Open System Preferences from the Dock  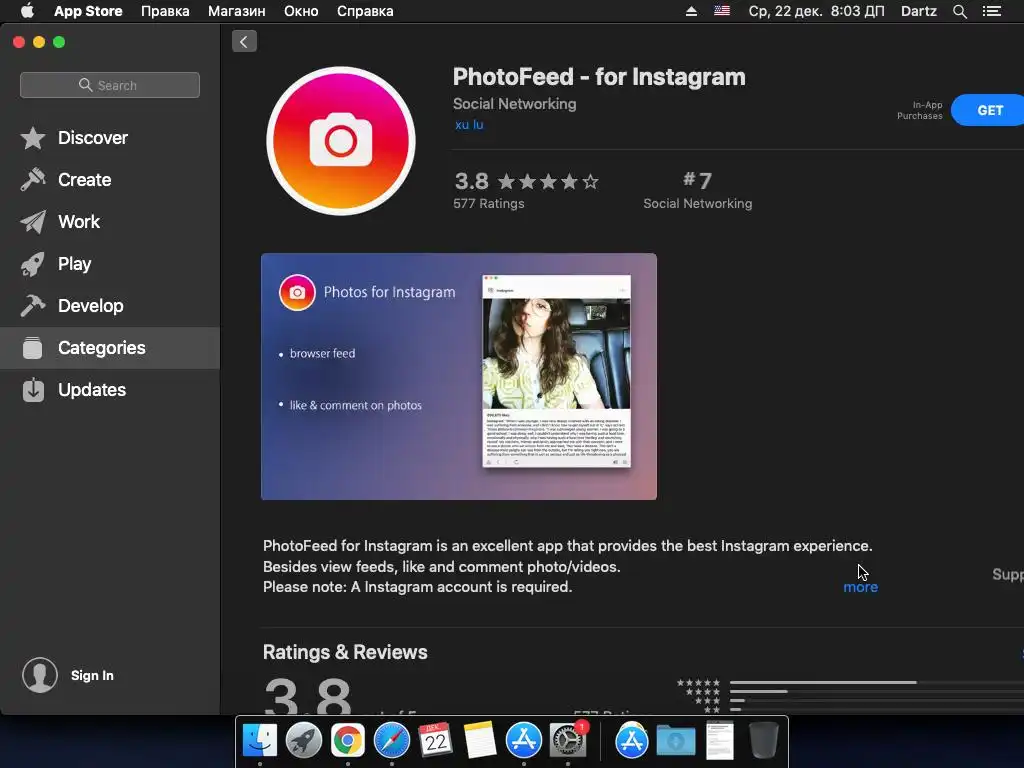coord(568,741)
